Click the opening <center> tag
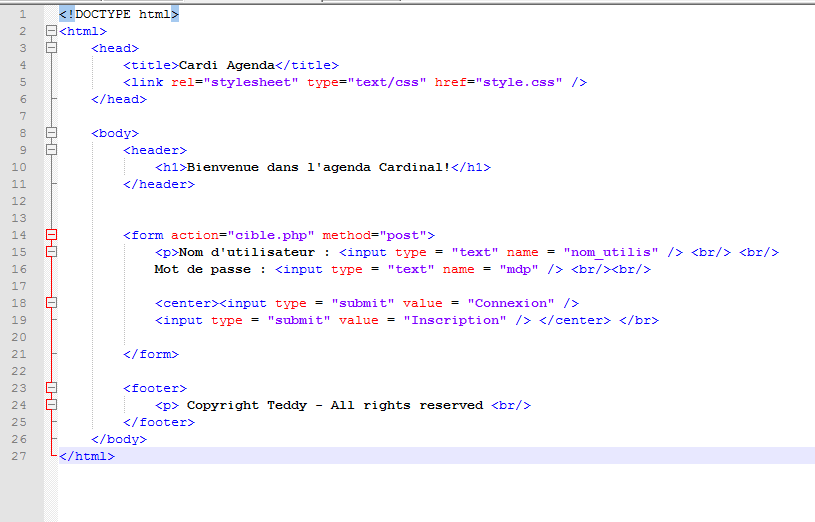 point(187,303)
